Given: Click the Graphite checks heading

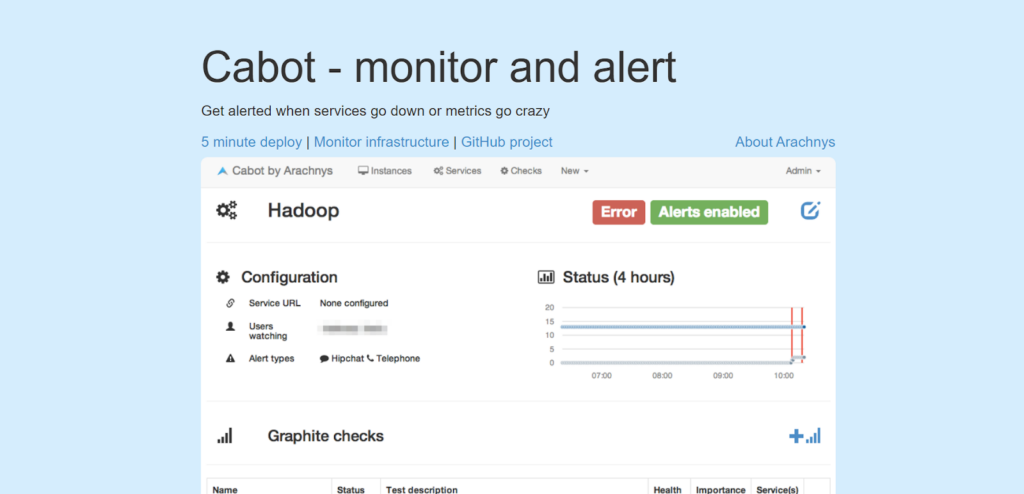Looking at the screenshot, I should 325,436.
